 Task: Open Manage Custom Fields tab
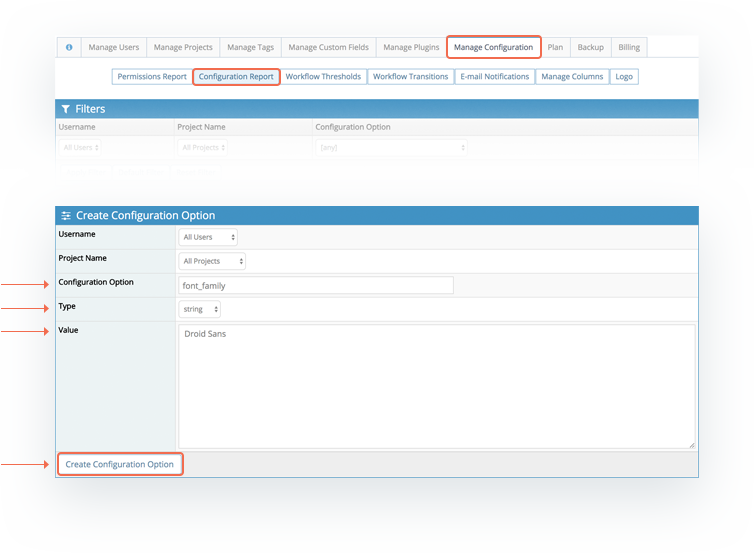click(x=328, y=47)
